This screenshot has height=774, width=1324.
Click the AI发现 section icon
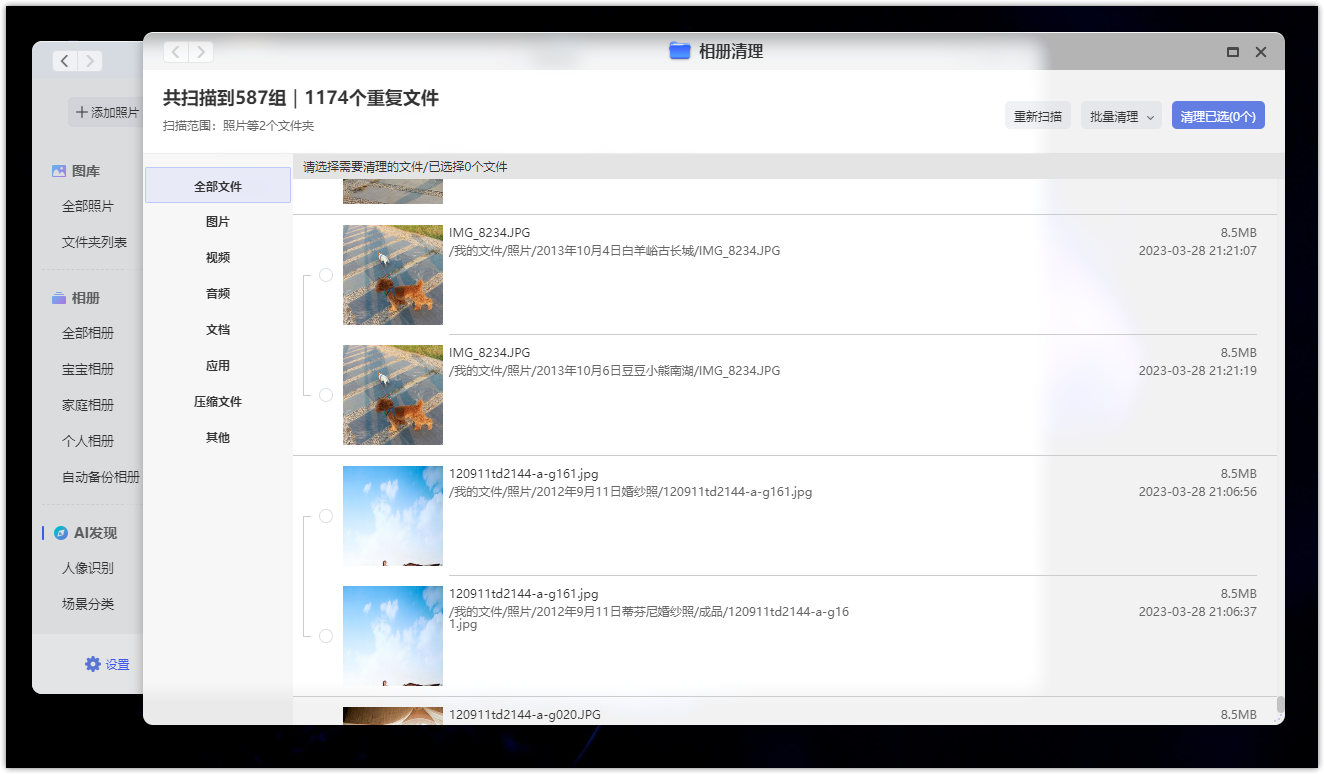[x=61, y=533]
